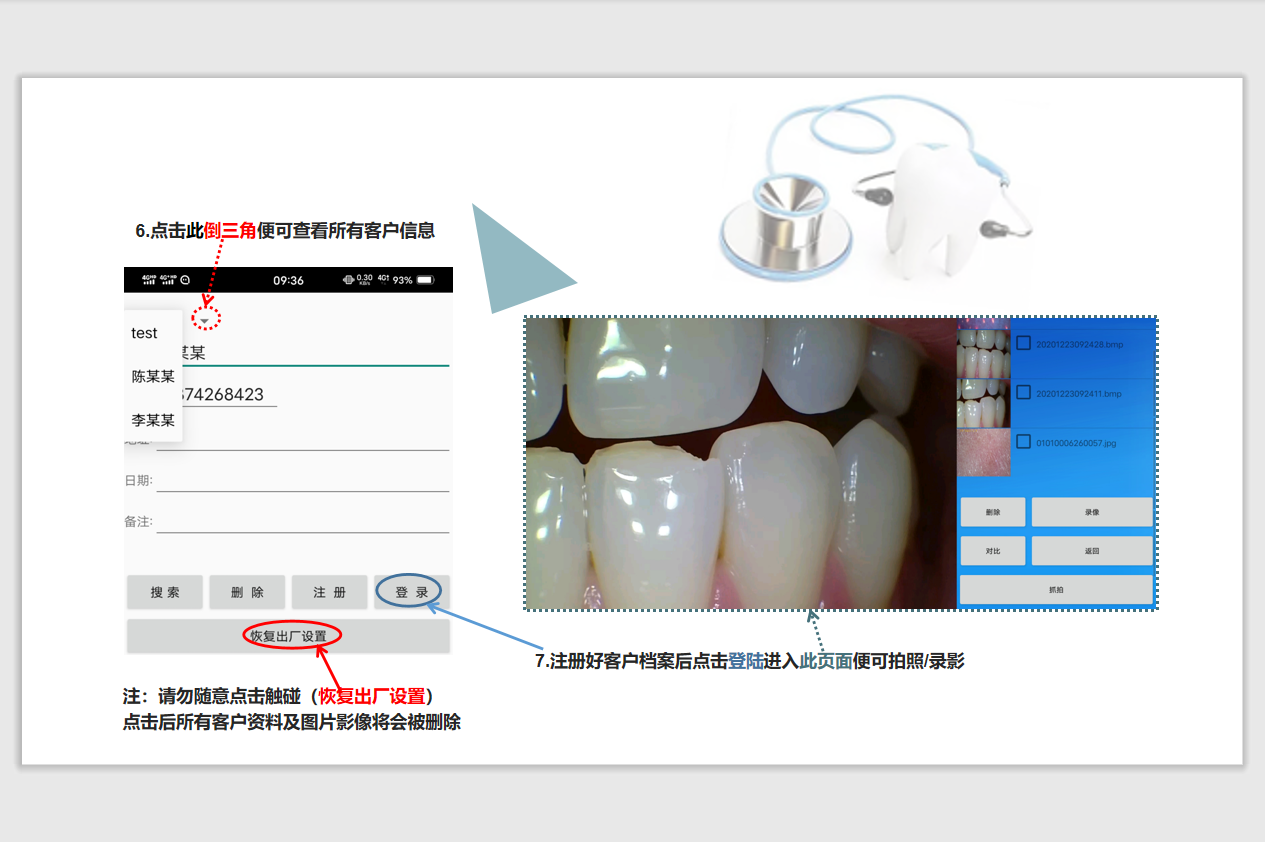The height and width of the screenshot is (842, 1265).
Task: Tap the 返回 back button
Action: coord(1092,551)
